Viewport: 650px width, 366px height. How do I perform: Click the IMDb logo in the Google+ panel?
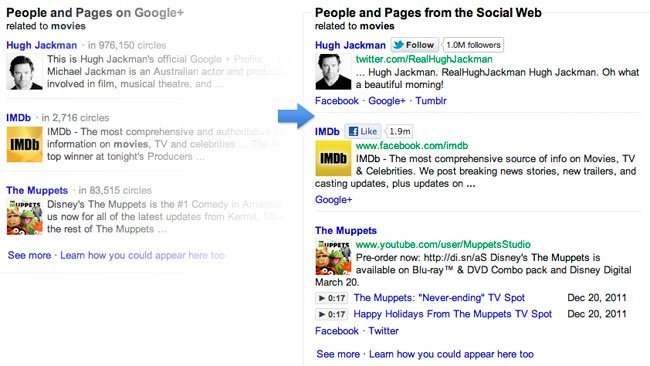click(x=24, y=144)
